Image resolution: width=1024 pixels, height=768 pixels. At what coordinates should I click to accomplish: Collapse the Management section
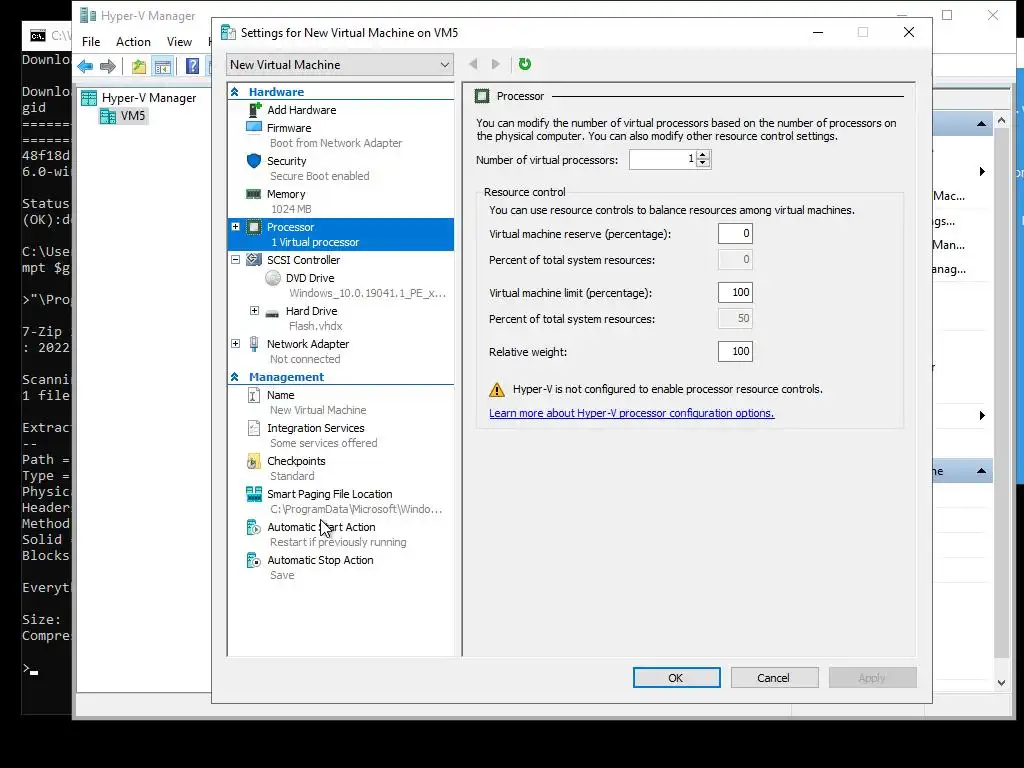tap(234, 377)
